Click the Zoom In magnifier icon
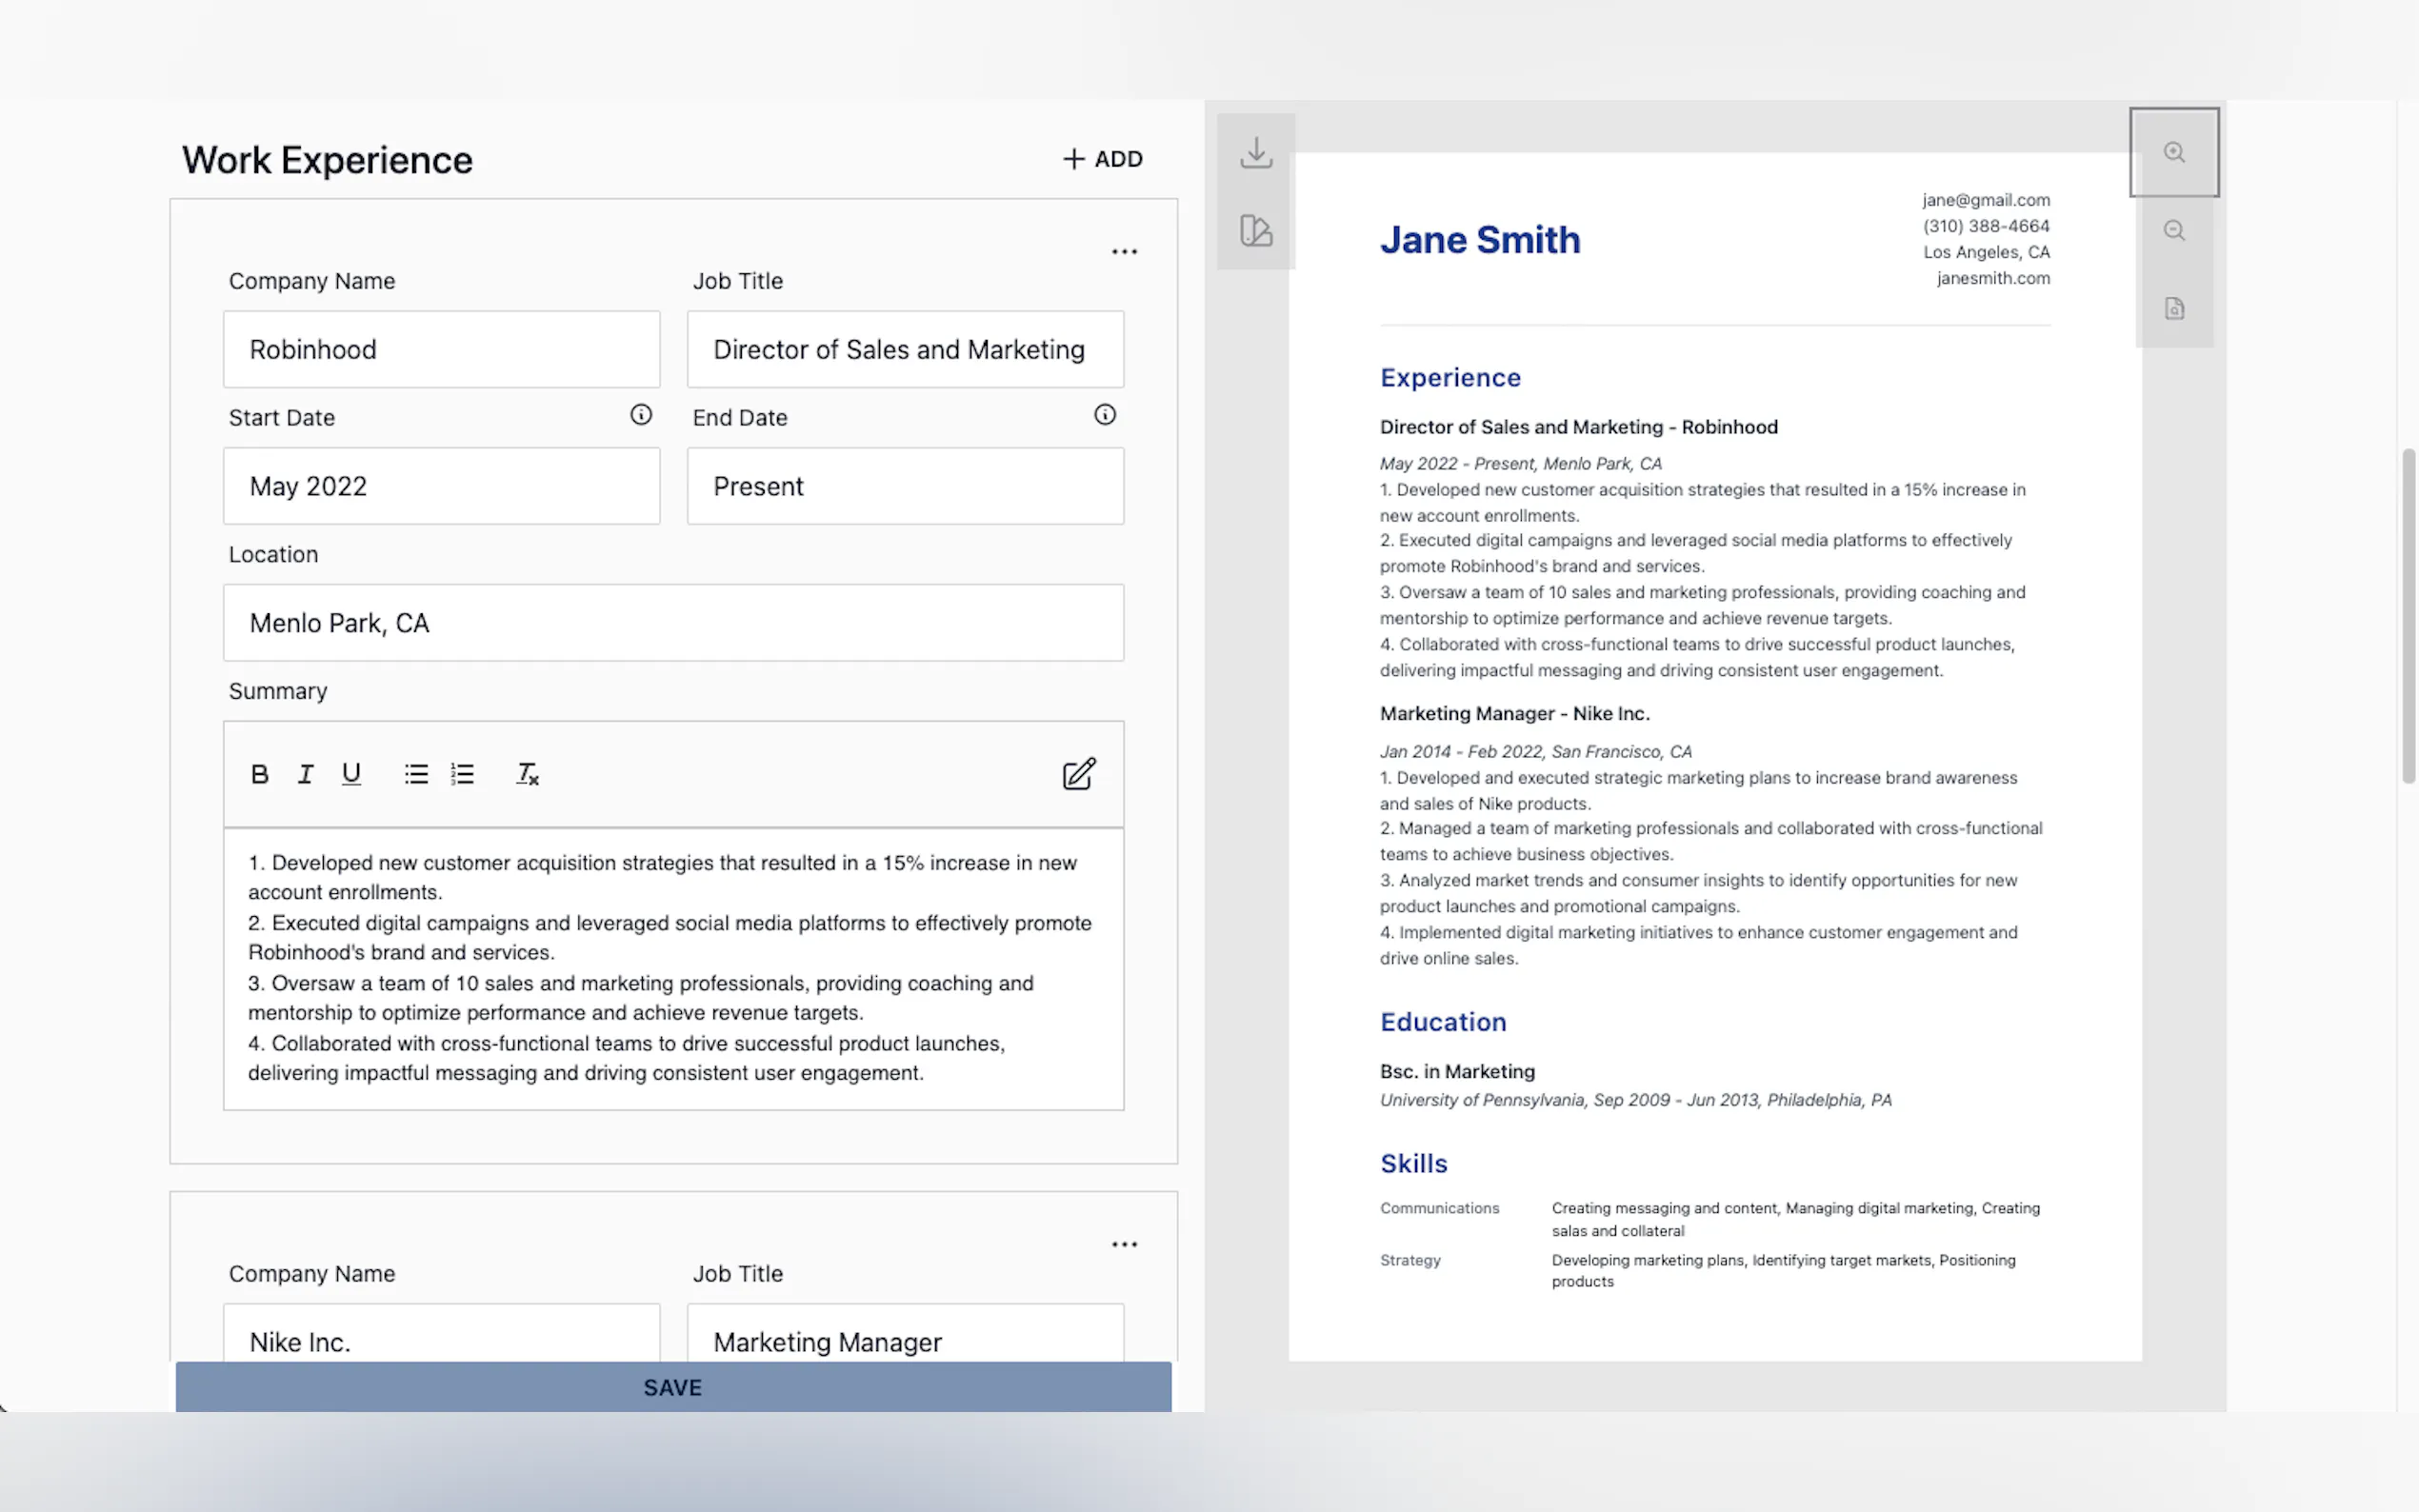 coord(2175,152)
